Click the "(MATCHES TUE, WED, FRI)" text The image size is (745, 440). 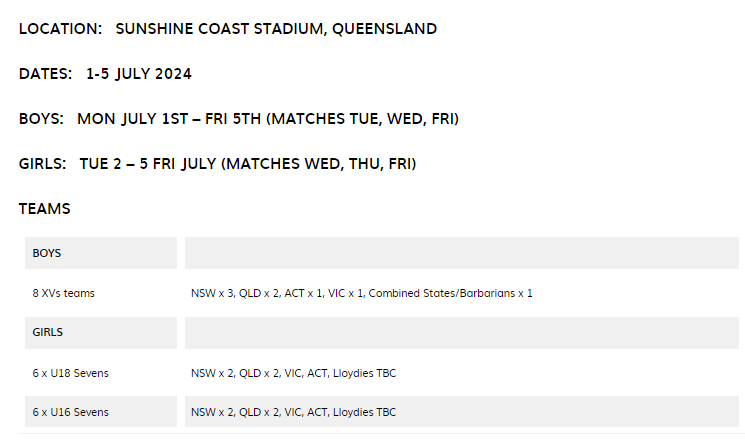[x=363, y=119]
